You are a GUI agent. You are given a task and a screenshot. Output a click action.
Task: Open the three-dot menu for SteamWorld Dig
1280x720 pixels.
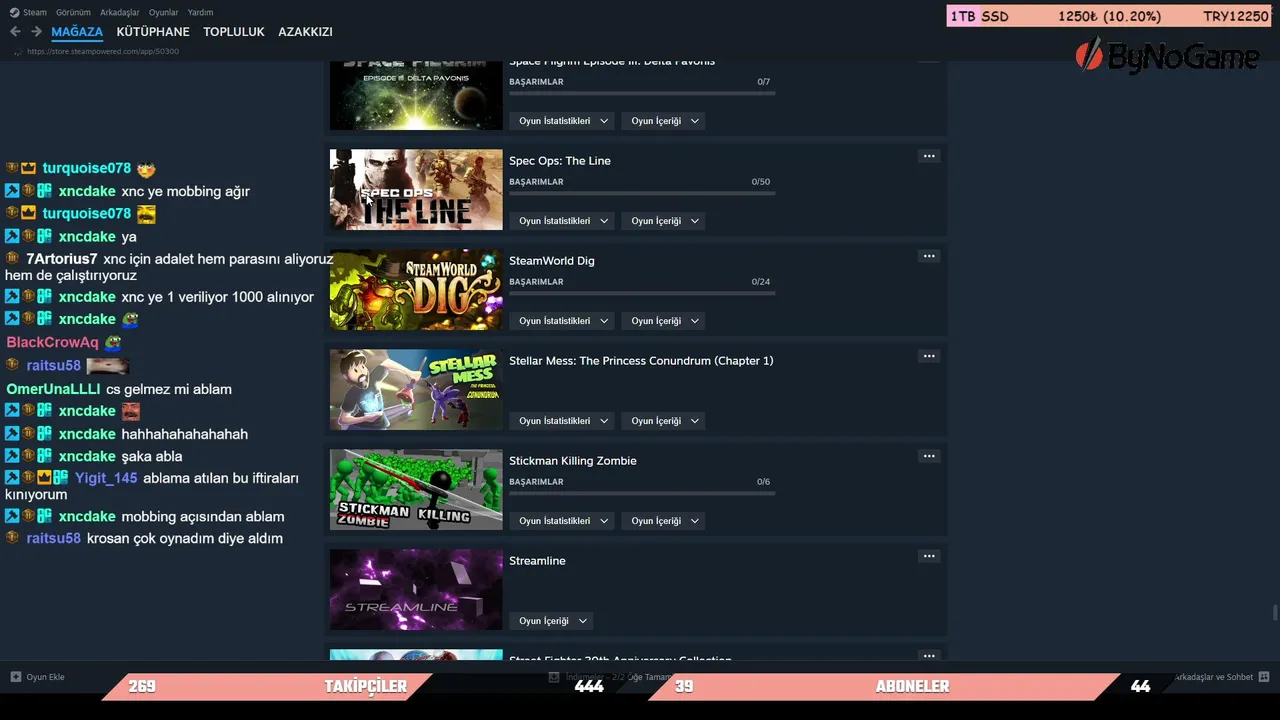coord(929,256)
